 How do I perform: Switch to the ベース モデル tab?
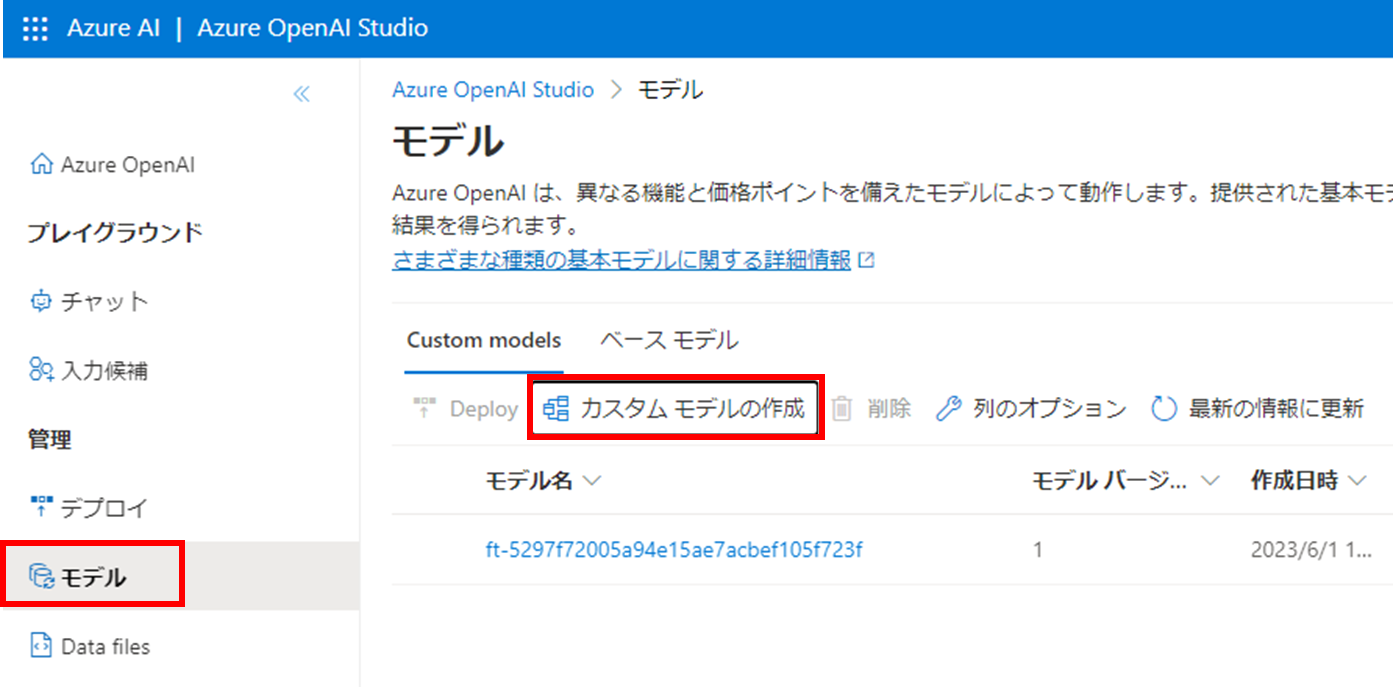666,339
